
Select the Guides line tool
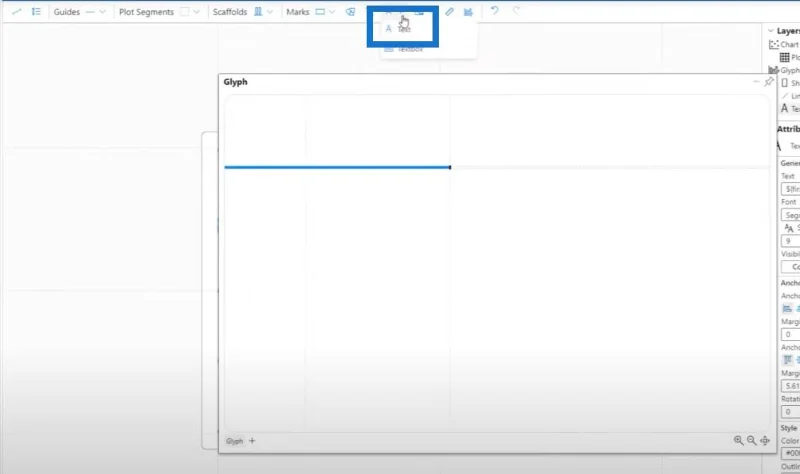pyautogui.click(x=90, y=12)
